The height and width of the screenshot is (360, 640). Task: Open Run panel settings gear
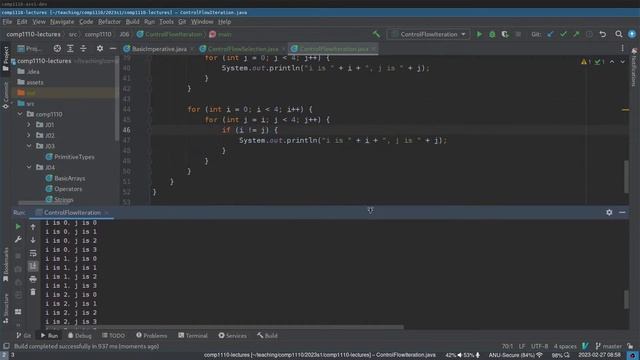(x=609, y=212)
